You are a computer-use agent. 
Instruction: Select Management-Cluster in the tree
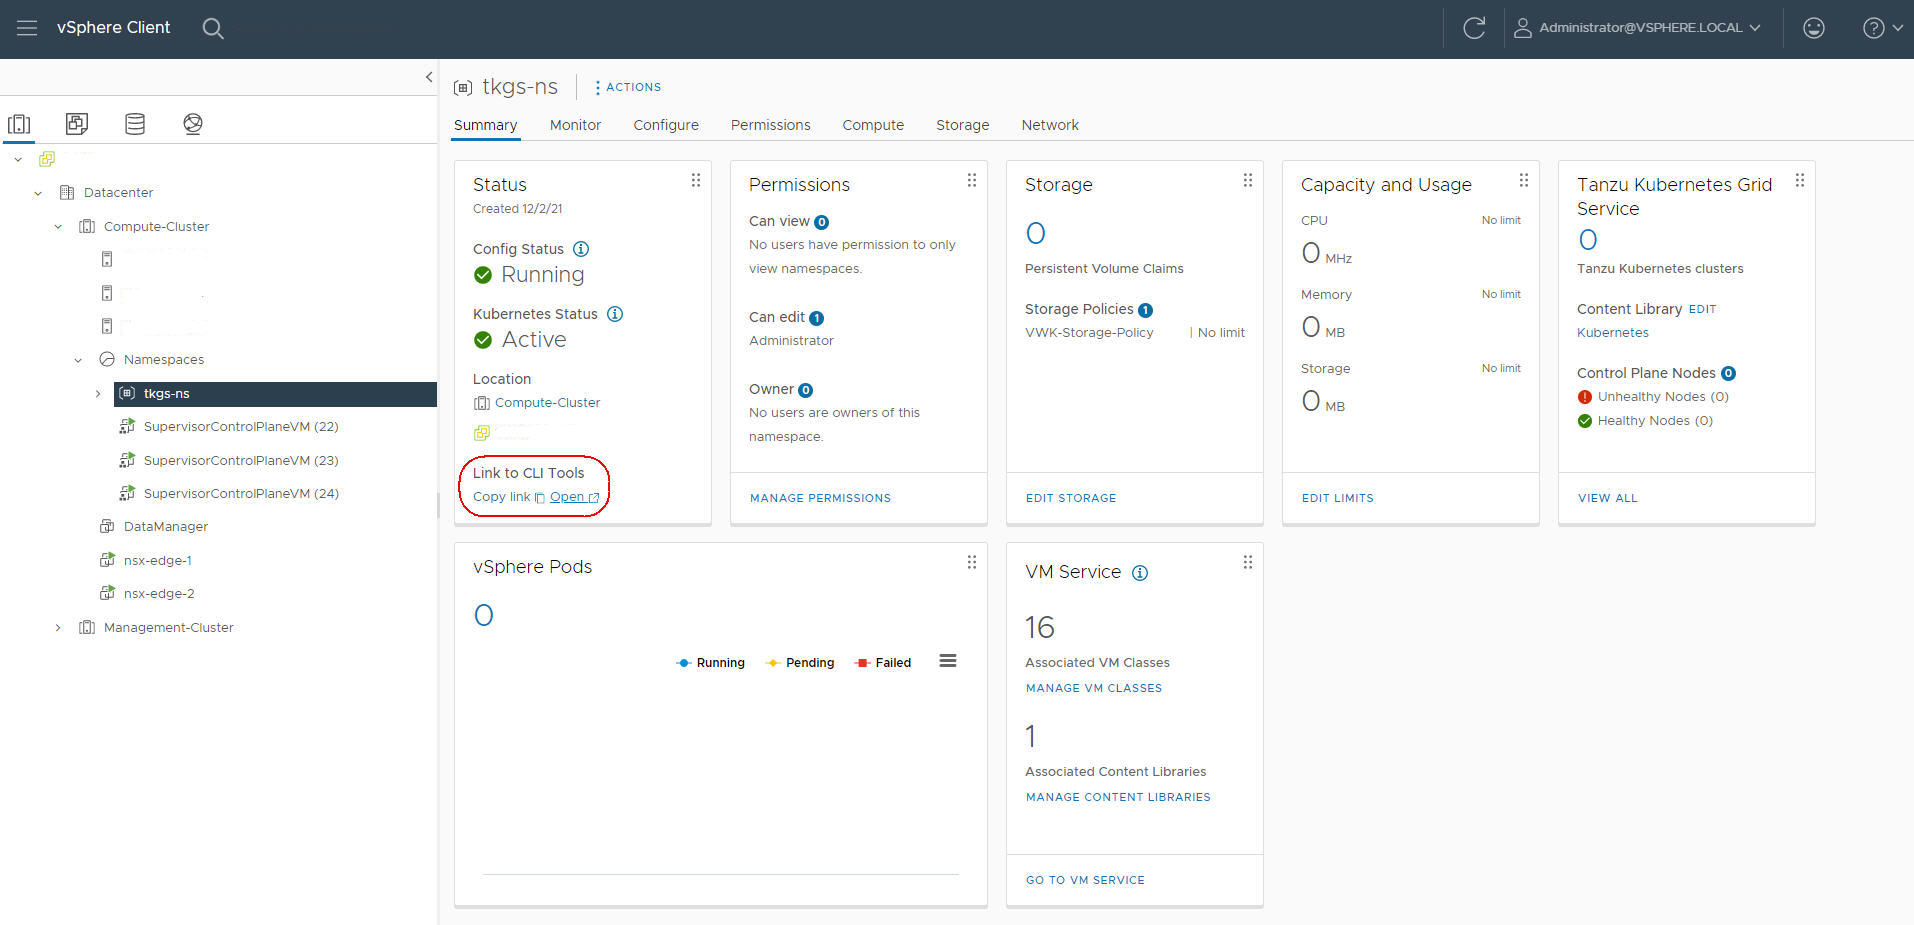coord(168,627)
